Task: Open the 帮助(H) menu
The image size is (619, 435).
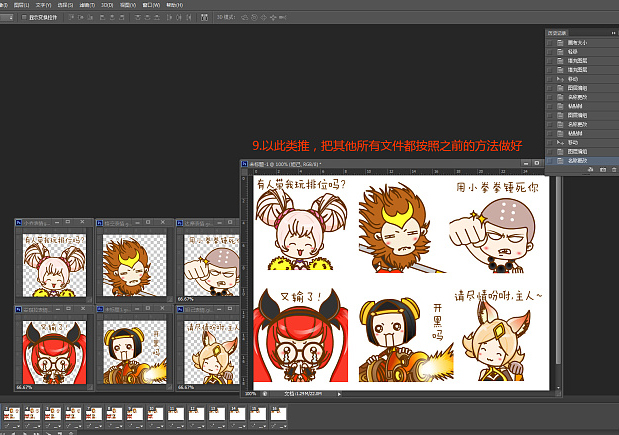Action: click(x=174, y=5)
